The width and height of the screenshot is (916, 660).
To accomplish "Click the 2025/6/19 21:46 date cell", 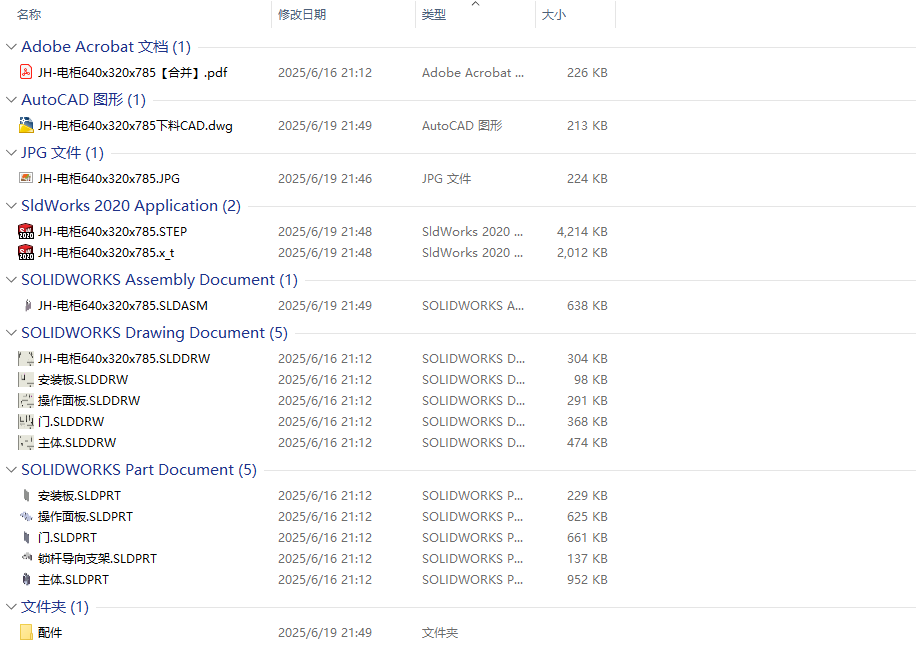I will point(325,178).
